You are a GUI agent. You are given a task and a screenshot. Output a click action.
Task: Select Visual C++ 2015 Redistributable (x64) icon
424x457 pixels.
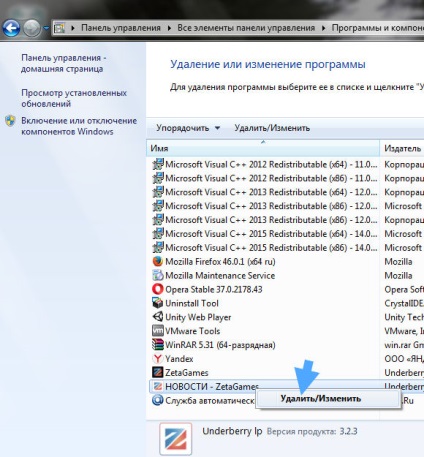(x=158, y=234)
